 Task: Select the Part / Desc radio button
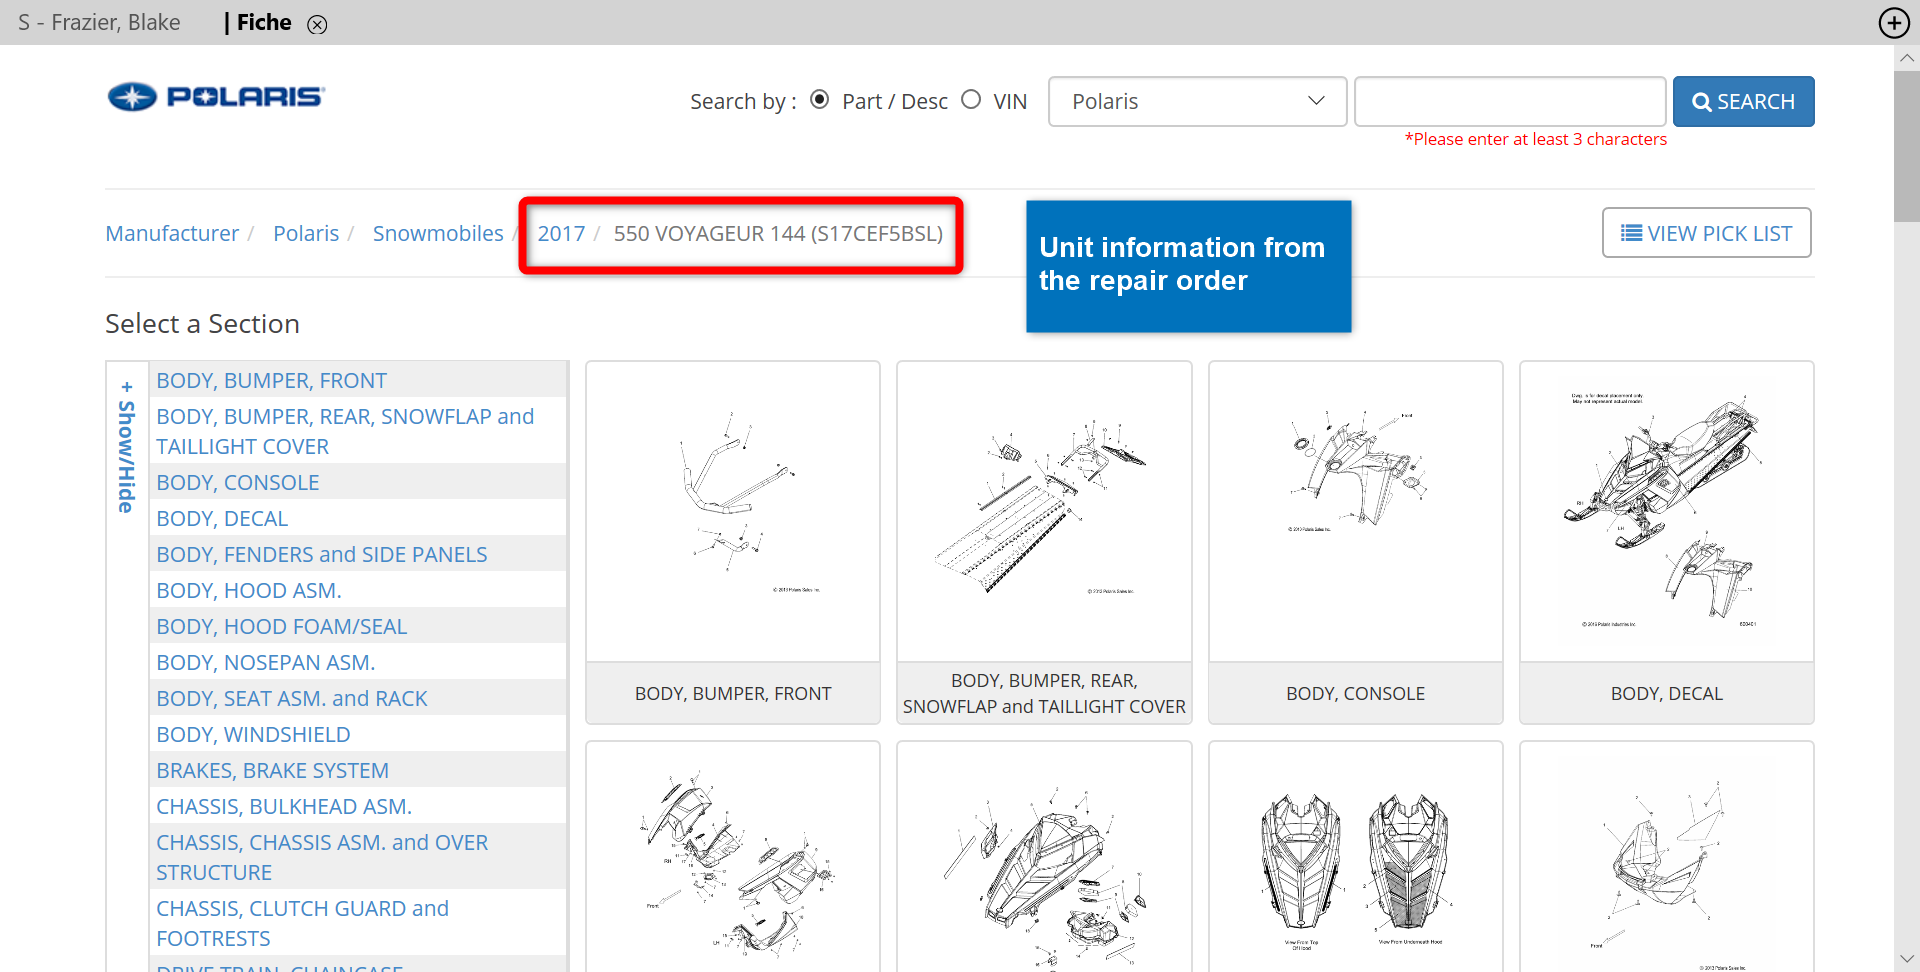coord(820,100)
